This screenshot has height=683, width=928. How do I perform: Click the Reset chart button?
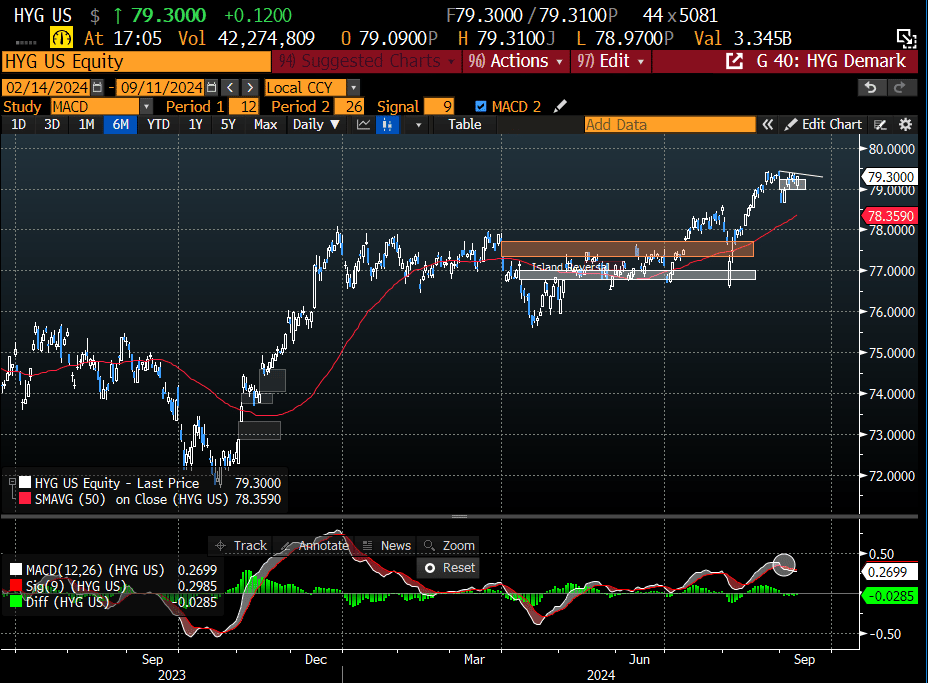click(x=449, y=568)
